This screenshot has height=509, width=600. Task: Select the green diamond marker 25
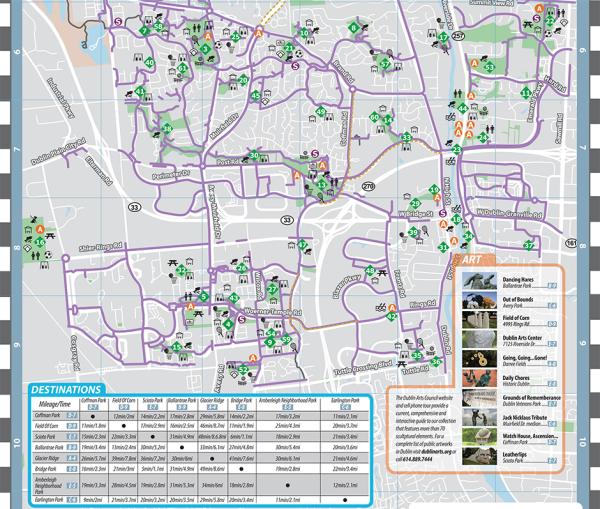pos(236,37)
